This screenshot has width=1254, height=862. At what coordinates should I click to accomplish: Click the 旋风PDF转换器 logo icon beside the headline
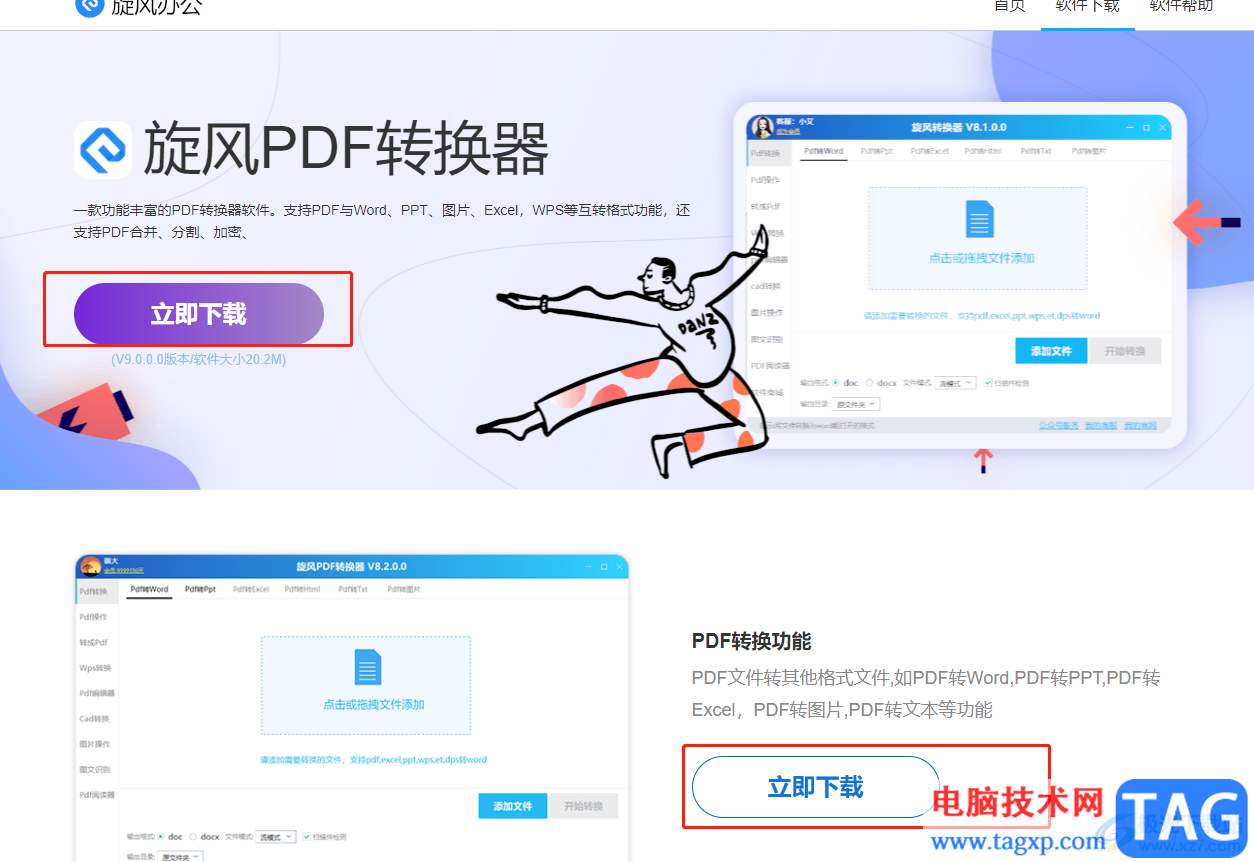pos(103,150)
